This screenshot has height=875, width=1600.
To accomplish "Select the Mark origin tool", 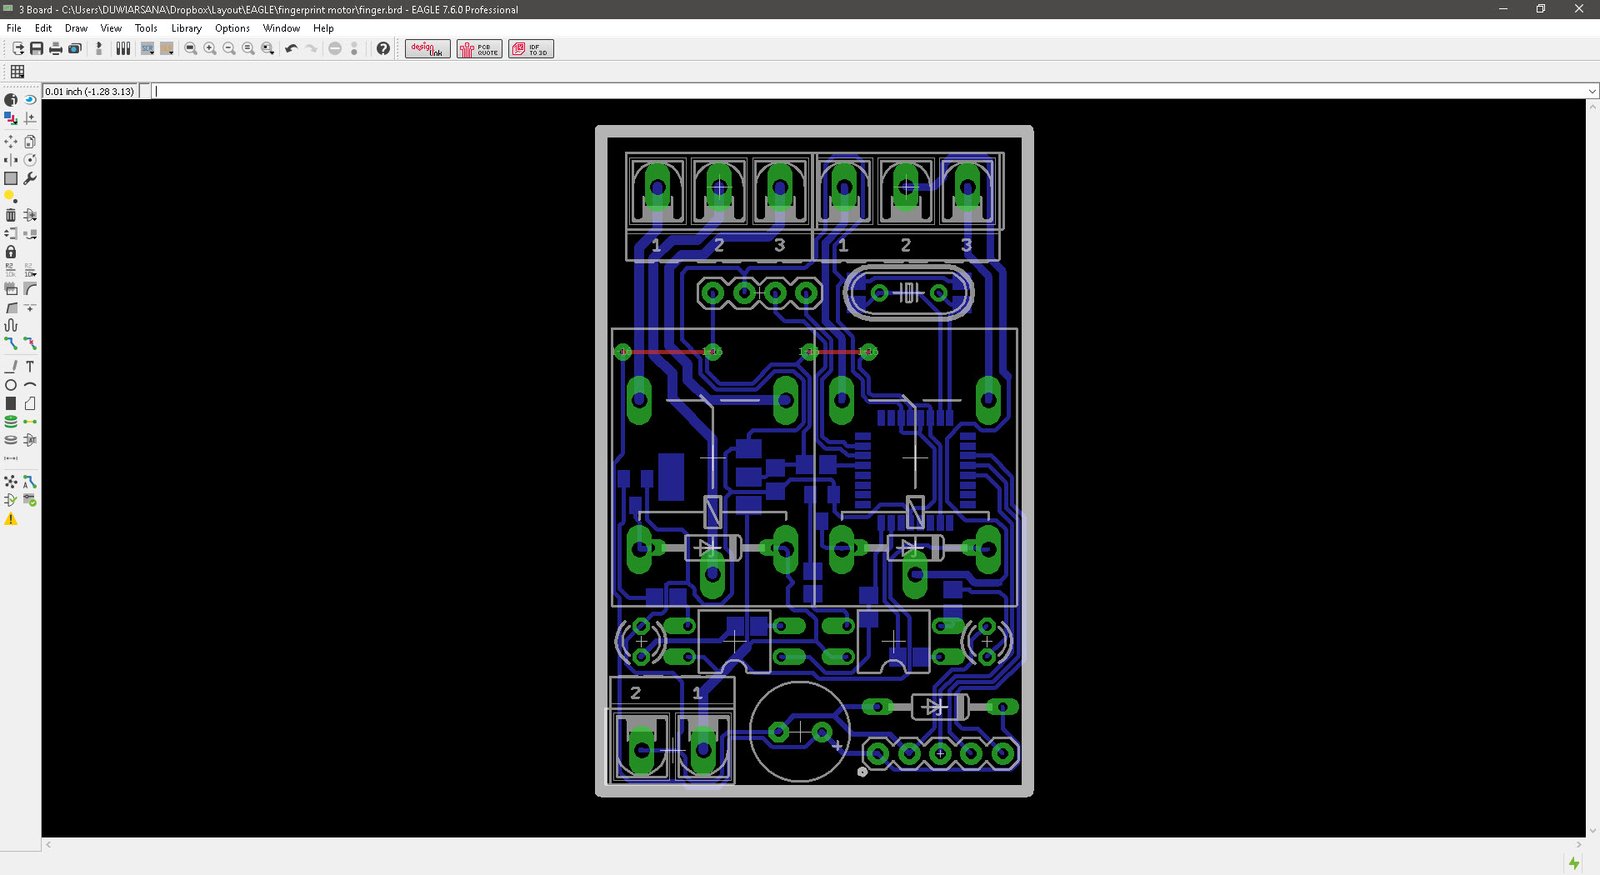I will click(x=30, y=118).
